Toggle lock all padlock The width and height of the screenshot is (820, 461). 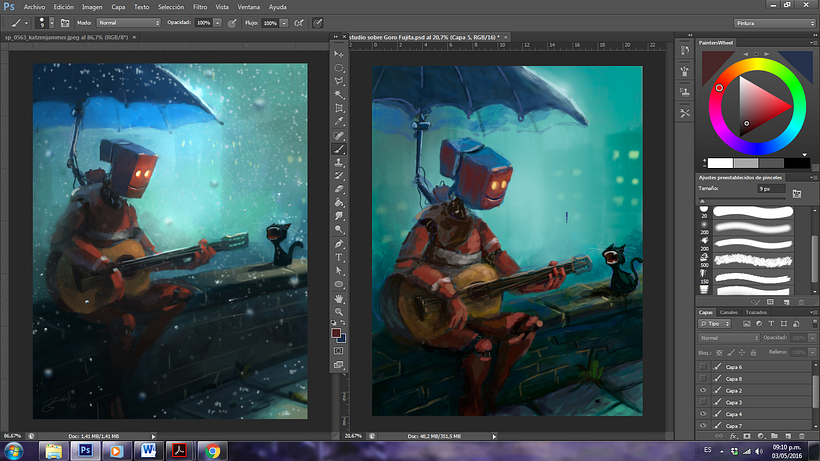pos(753,353)
